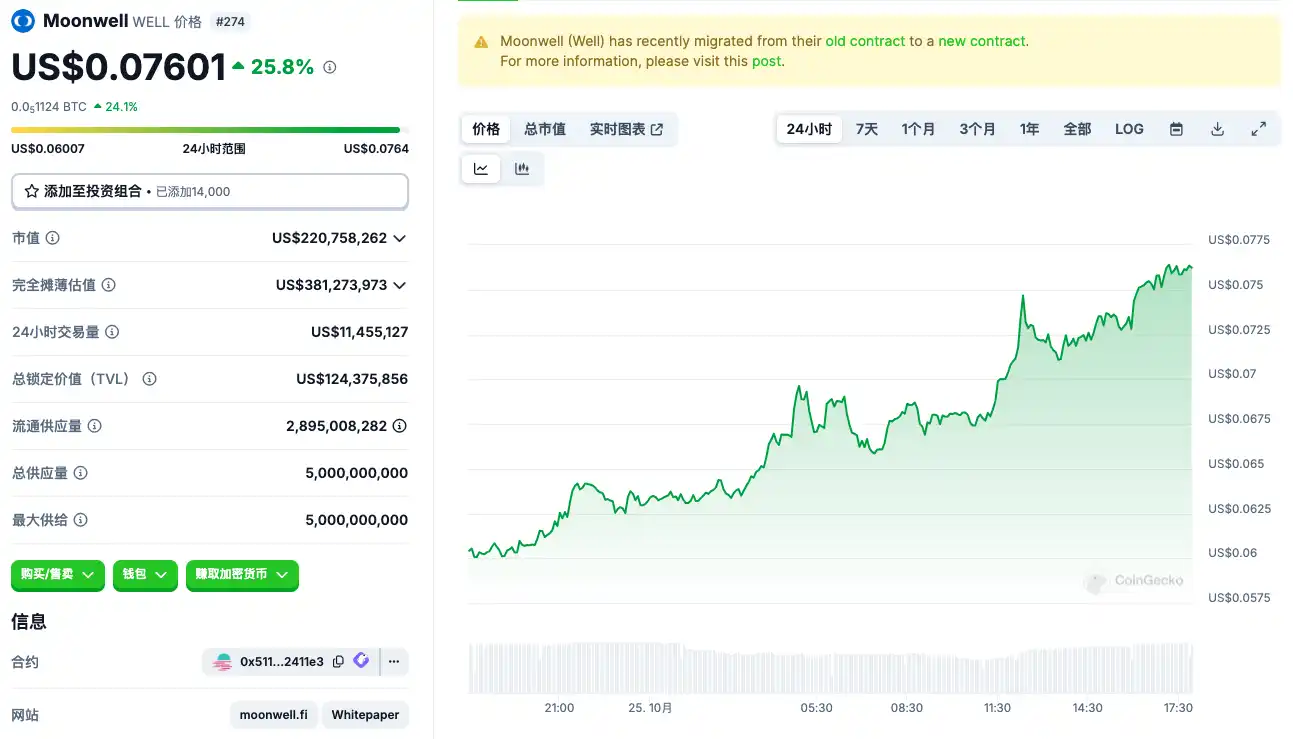Open the moonwell.fi website link
Viewport: 1293px width, 739px height.
tap(274, 715)
